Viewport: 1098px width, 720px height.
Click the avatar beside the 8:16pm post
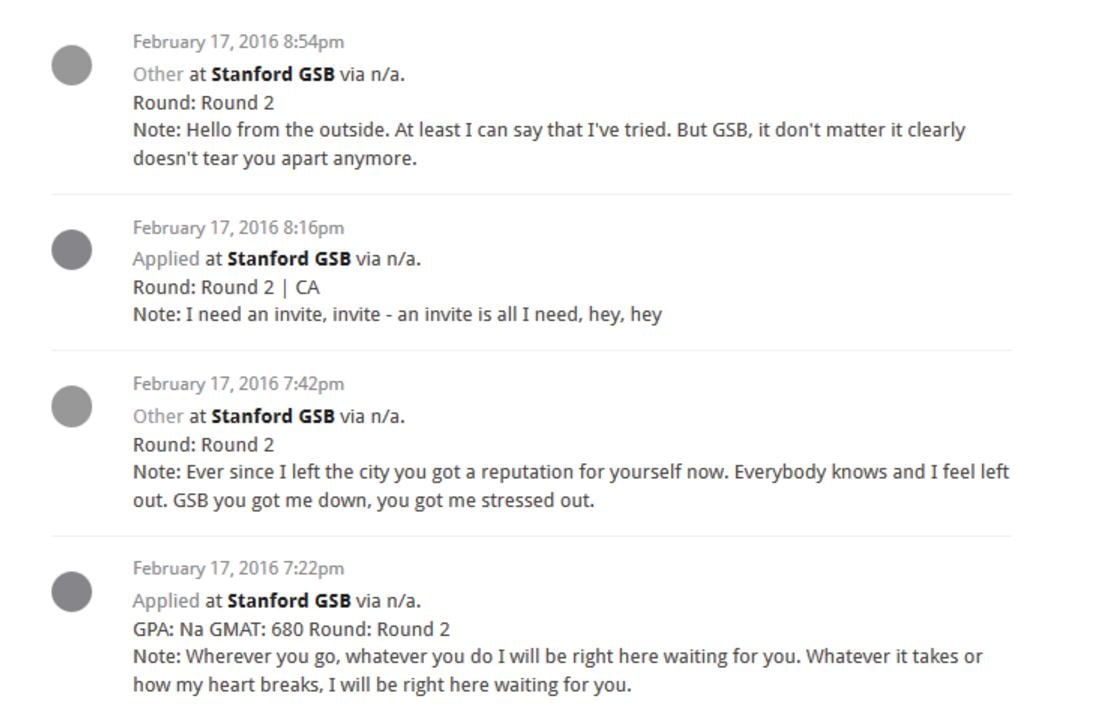click(x=72, y=250)
